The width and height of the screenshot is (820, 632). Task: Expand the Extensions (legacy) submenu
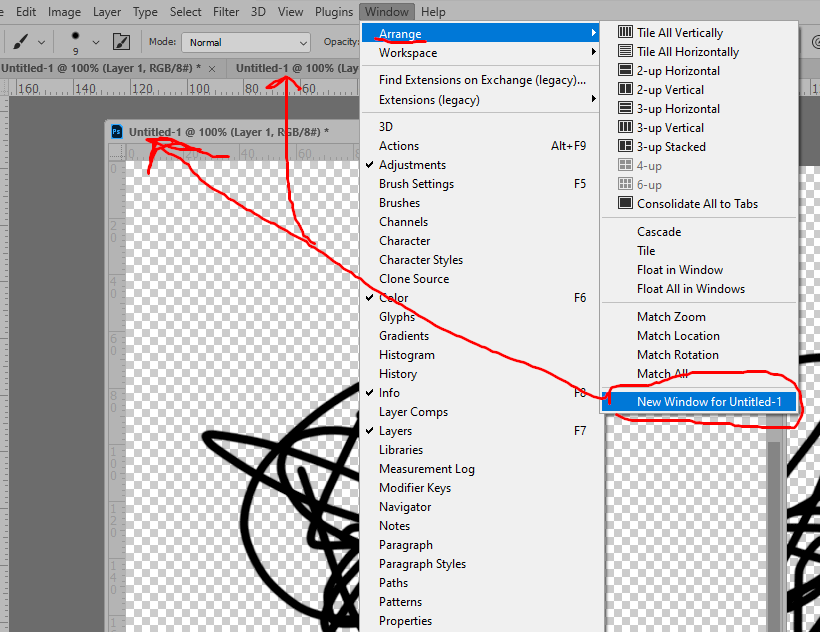coord(480,100)
